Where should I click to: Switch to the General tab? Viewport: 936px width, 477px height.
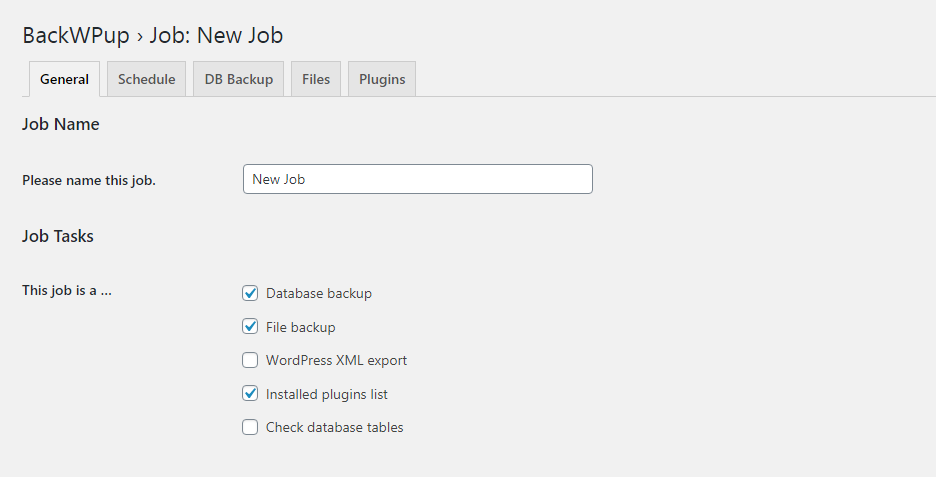[64, 80]
